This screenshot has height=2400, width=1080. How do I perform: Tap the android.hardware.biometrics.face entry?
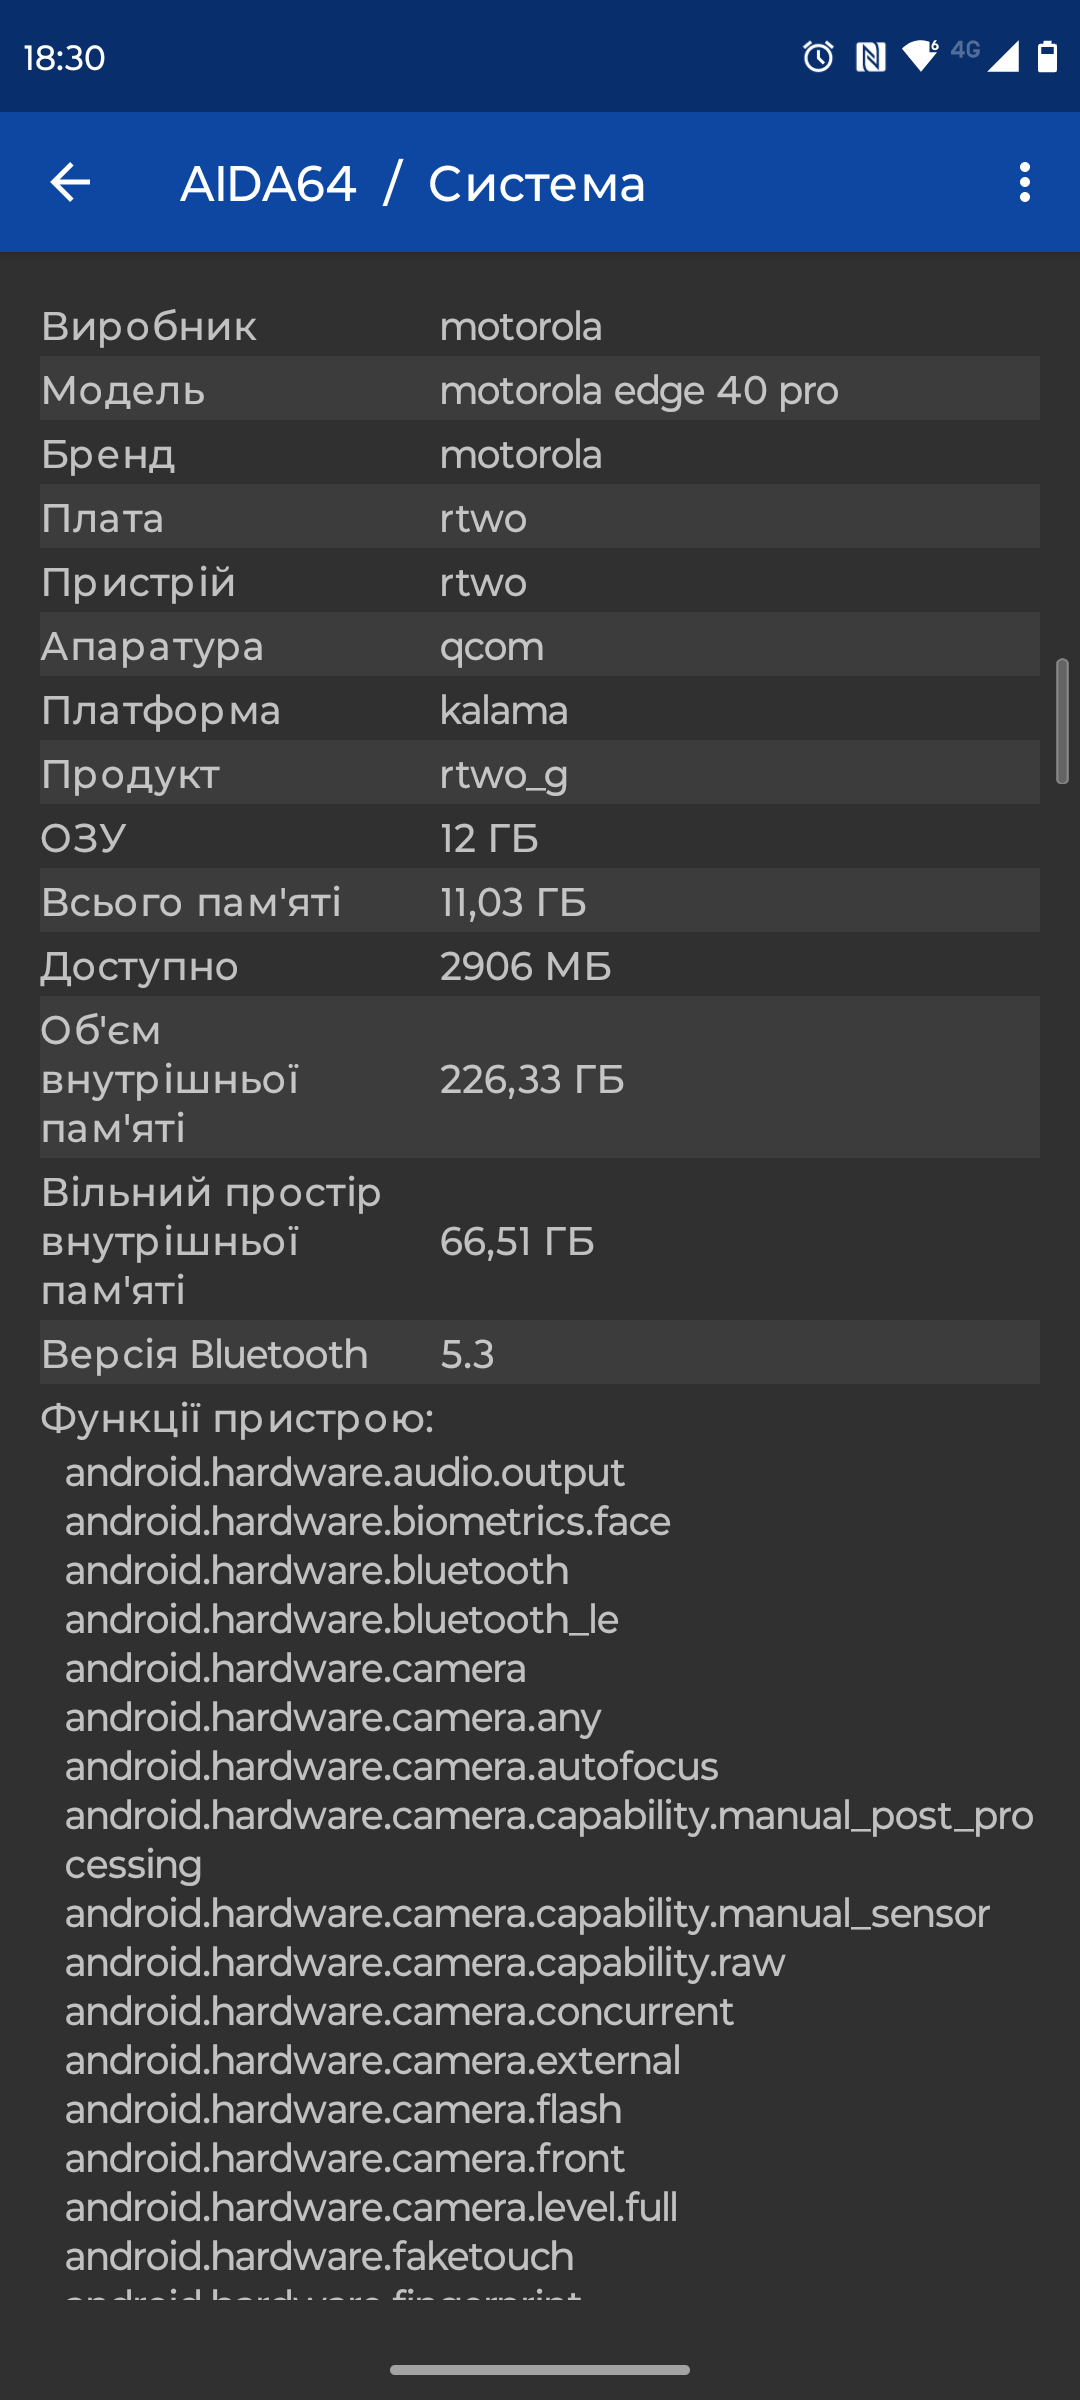(x=368, y=1521)
